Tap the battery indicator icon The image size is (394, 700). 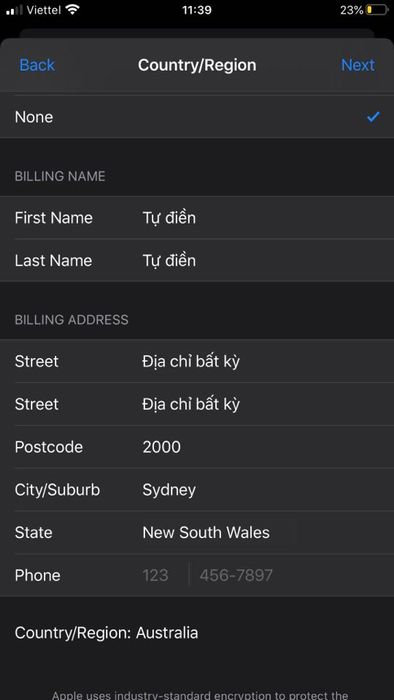(377, 10)
